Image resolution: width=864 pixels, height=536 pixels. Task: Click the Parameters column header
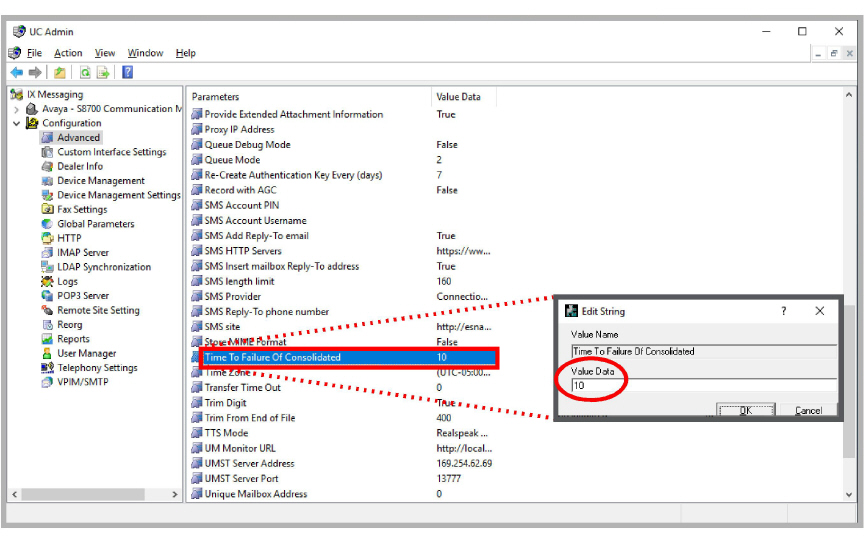tap(309, 96)
